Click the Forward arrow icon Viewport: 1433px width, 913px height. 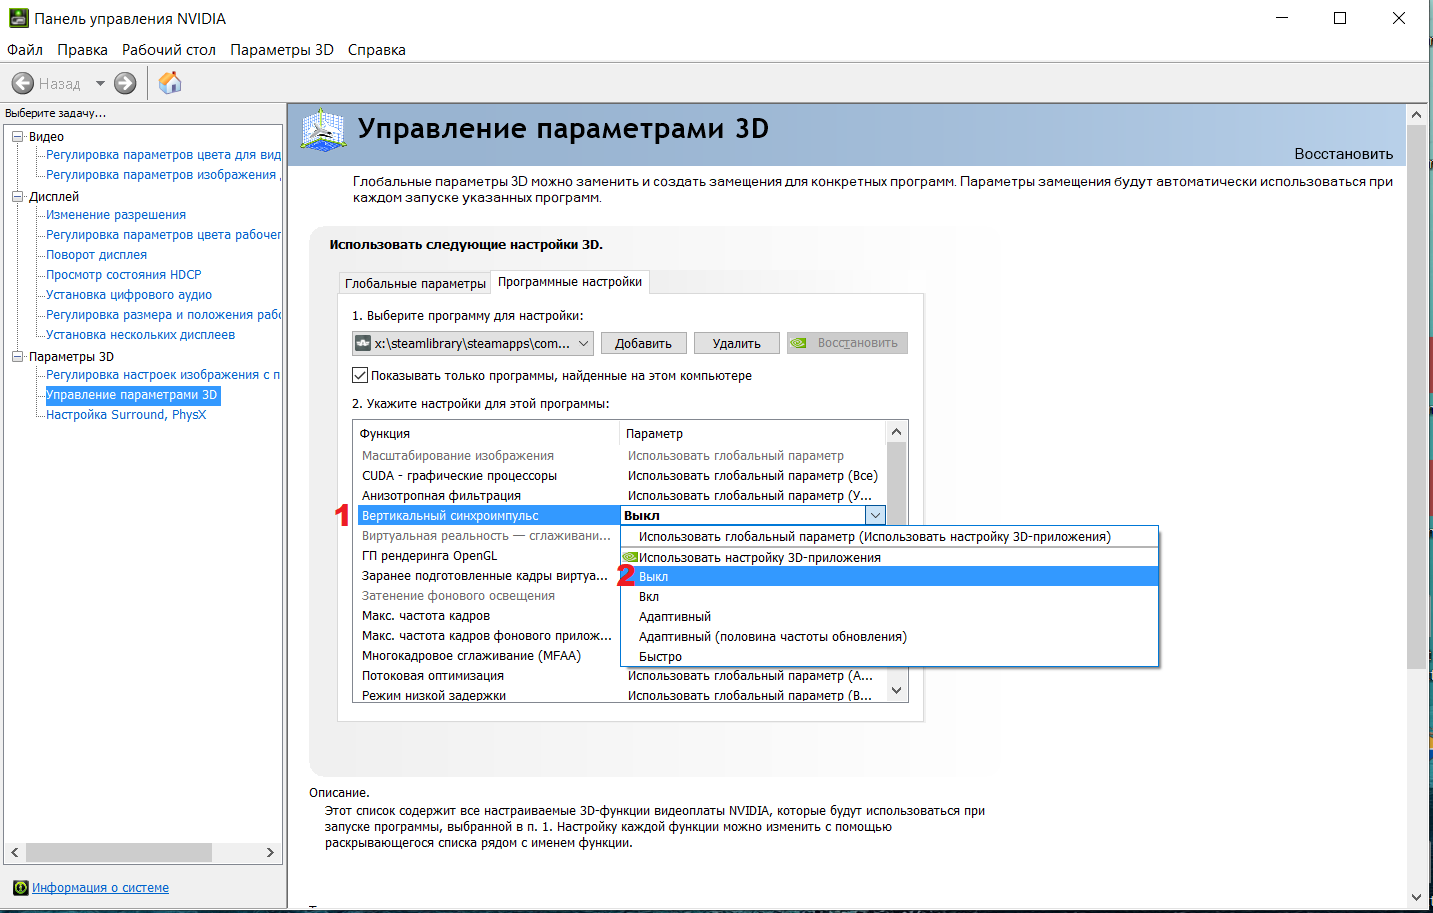tap(125, 83)
